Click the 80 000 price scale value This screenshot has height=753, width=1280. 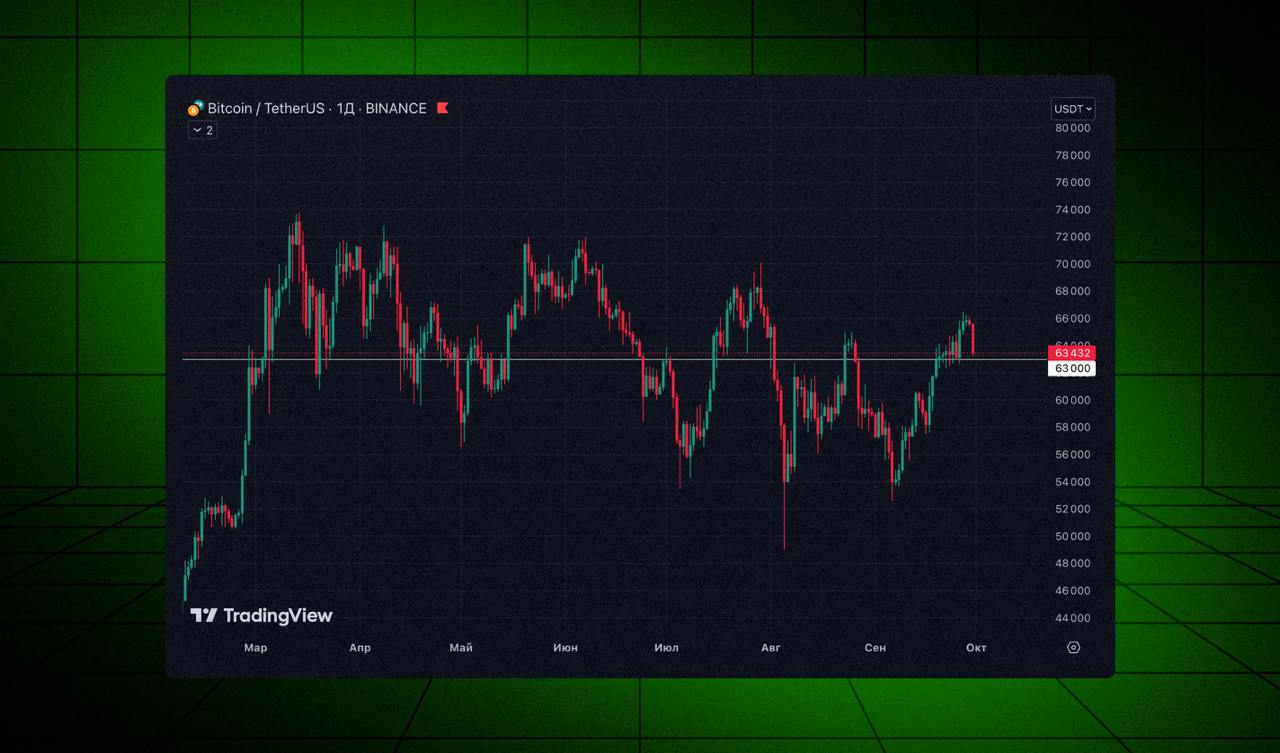coord(1073,128)
